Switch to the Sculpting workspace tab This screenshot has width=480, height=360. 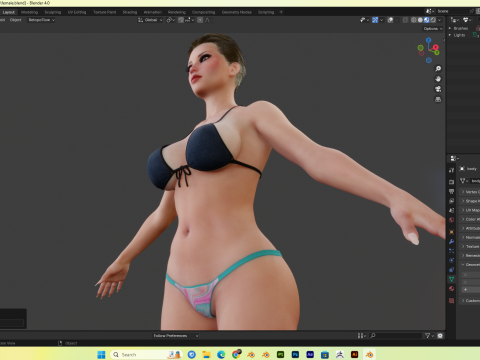pyautogui.click(x=53, y=12)
